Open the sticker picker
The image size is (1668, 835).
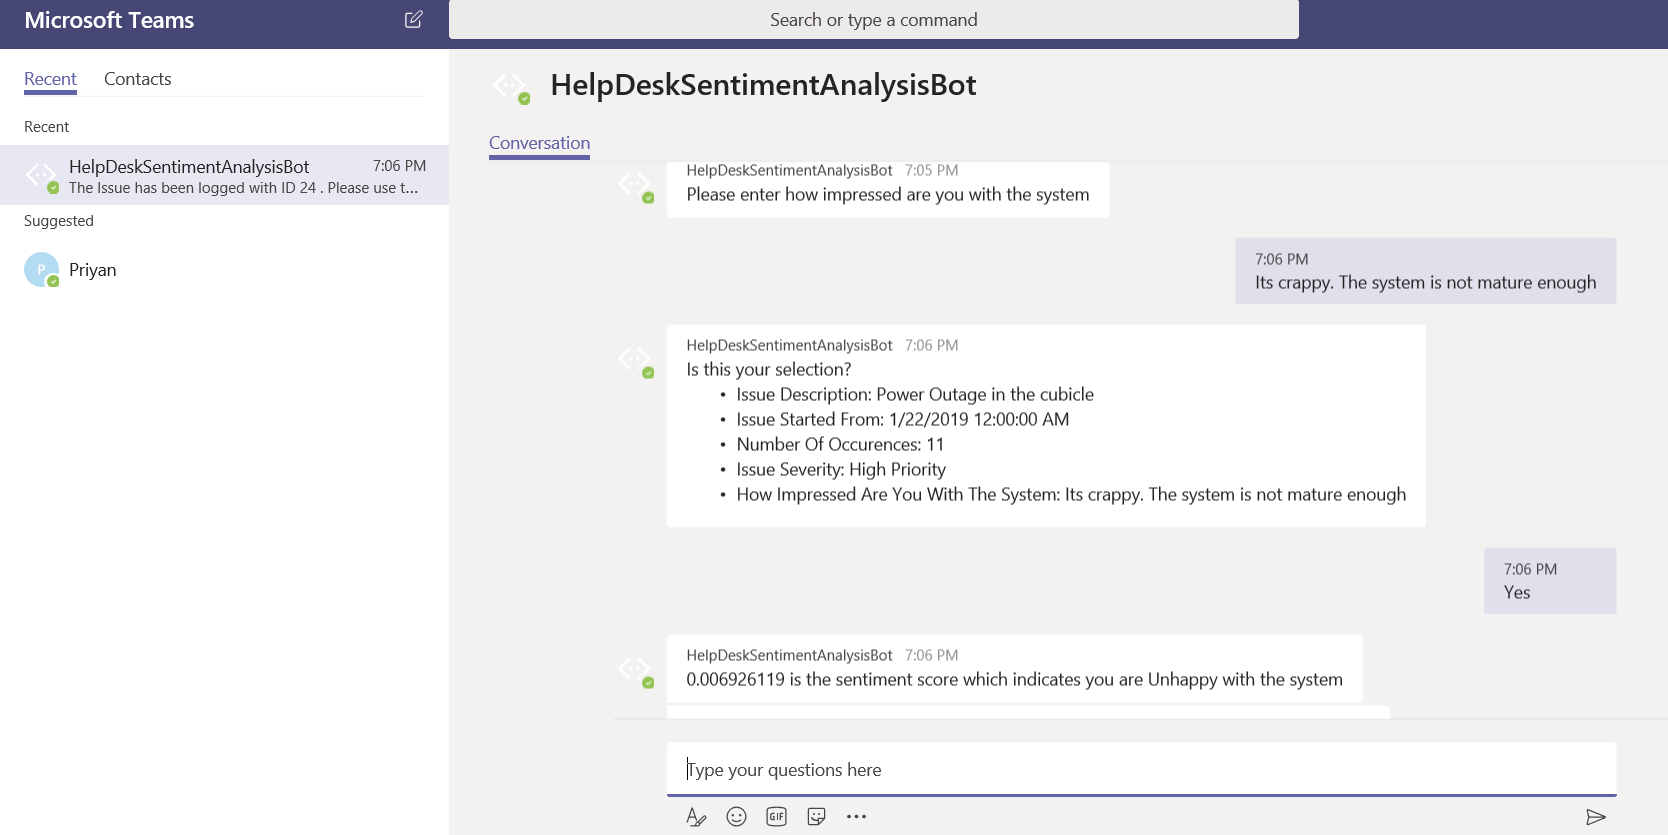pyautogui.click(x=816, y=817)
